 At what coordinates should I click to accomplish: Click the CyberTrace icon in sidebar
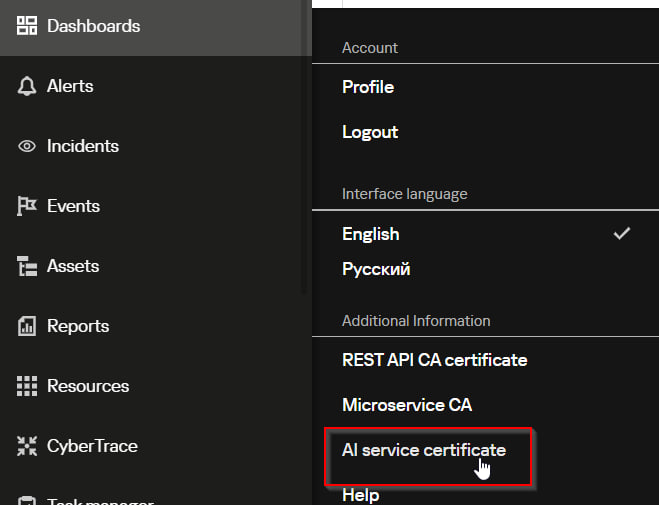27,446
